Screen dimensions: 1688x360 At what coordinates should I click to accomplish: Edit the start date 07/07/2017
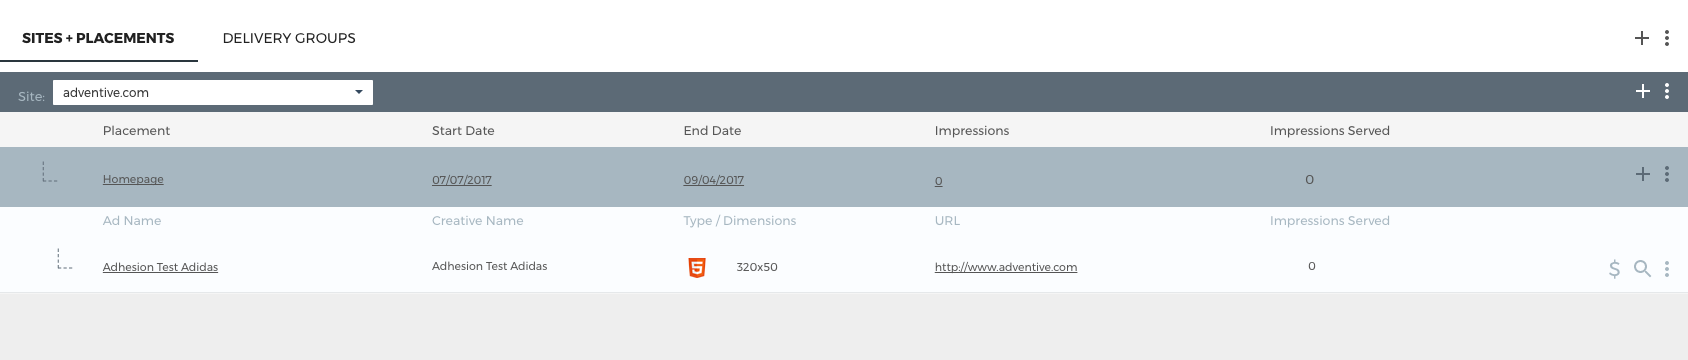(462, 180)
